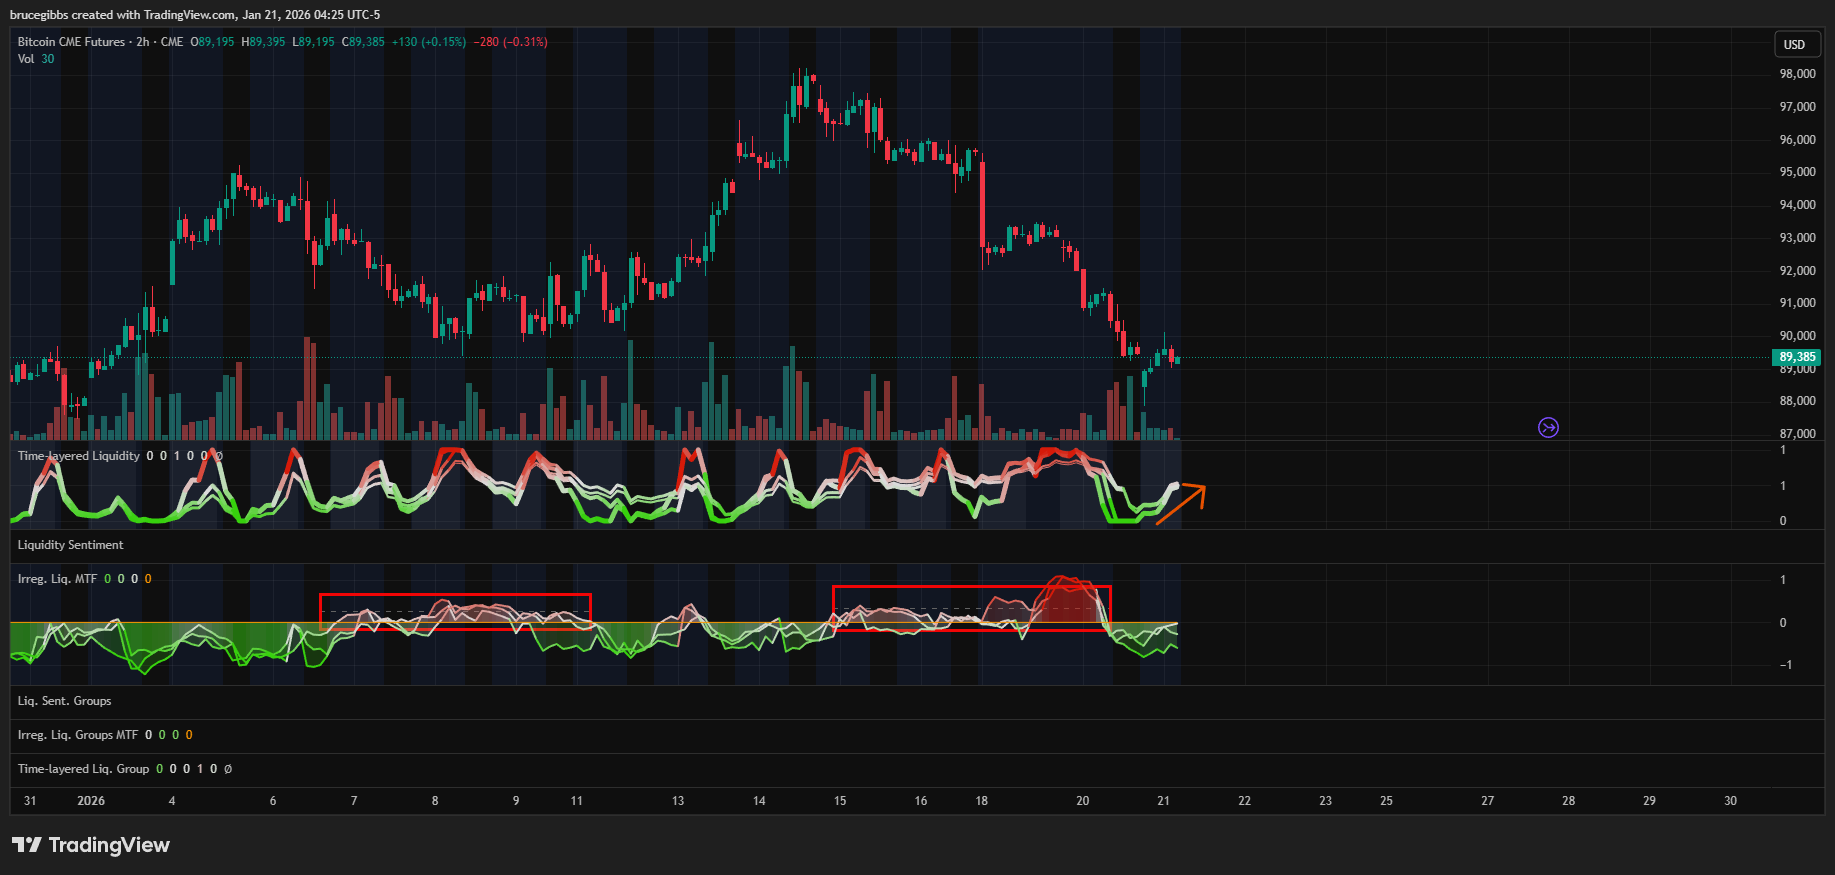
Task: Expand the Liquidity Sentiment pane
Action: pyautogui.click(x=70, y=545)
